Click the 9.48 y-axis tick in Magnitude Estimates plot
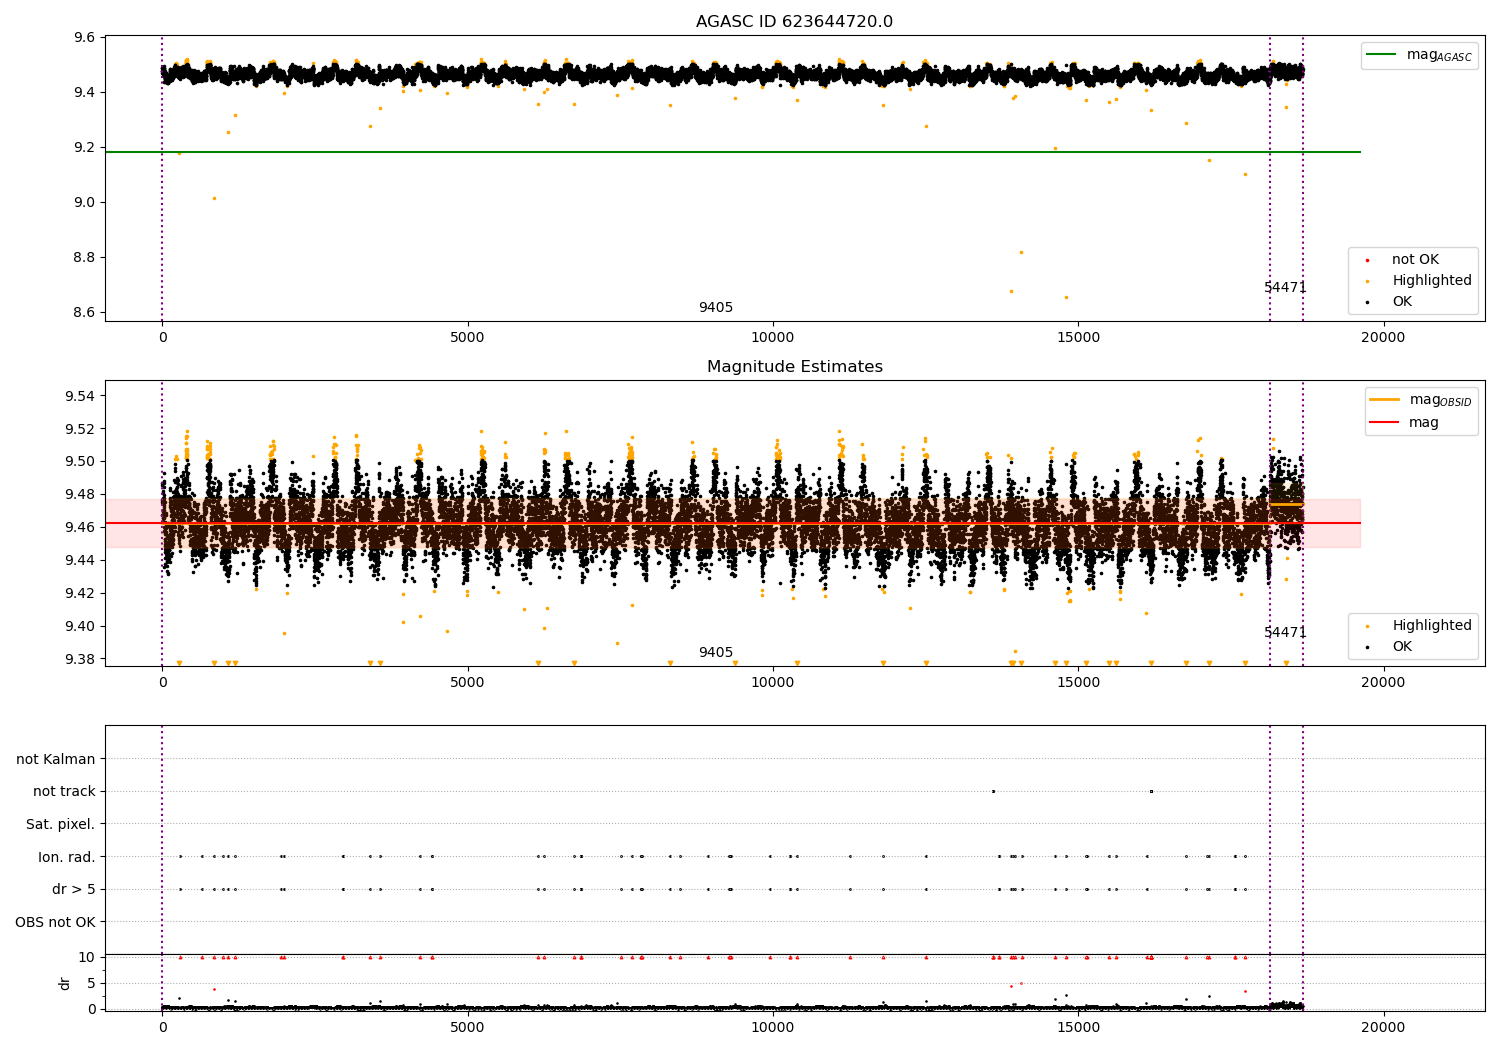This screenshot has width=1500, height=1050. pyautogui.click(x=80, y=495)
